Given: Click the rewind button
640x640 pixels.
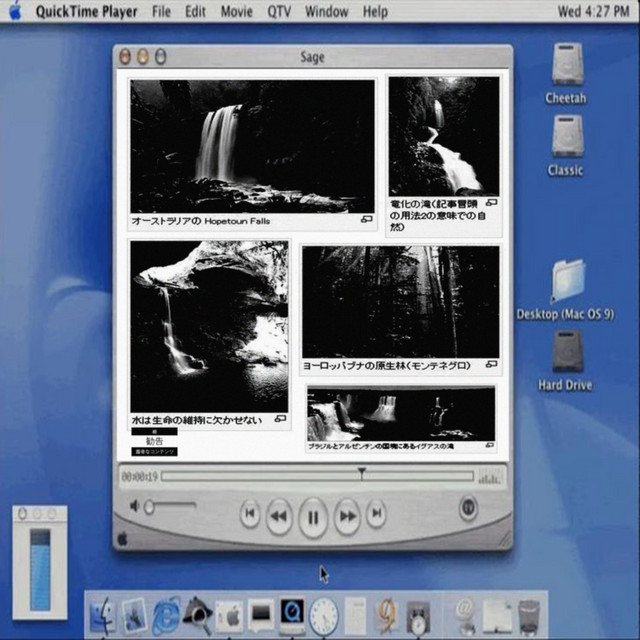Looking at the screenshot, I should point(279,516).
